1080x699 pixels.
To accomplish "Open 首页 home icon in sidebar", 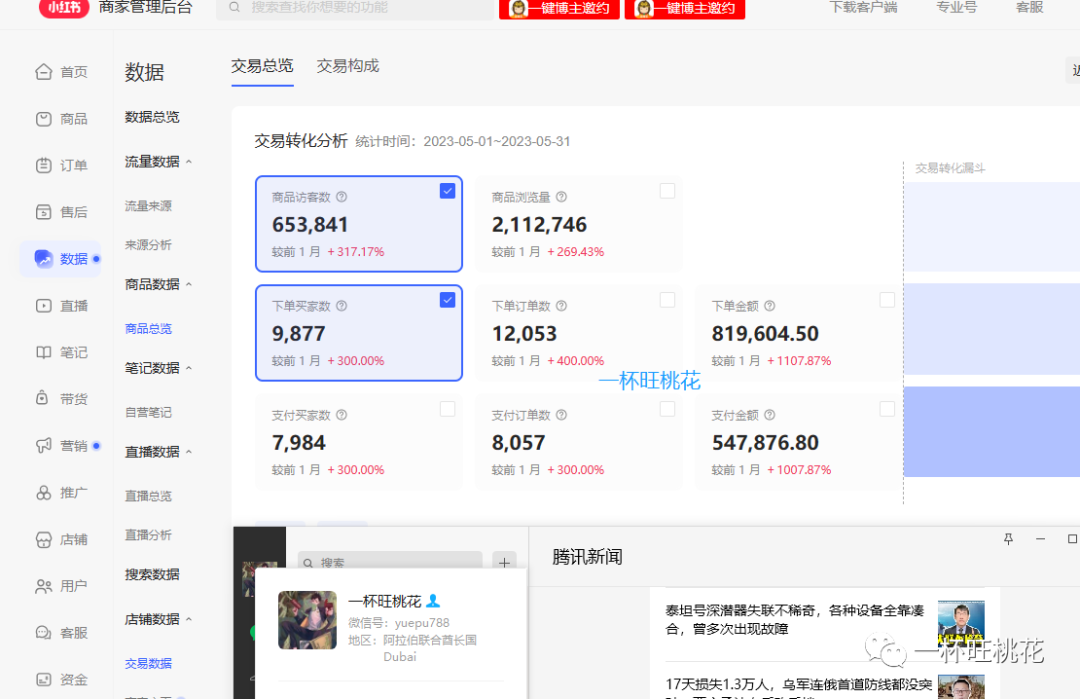I will click(43, 72).
